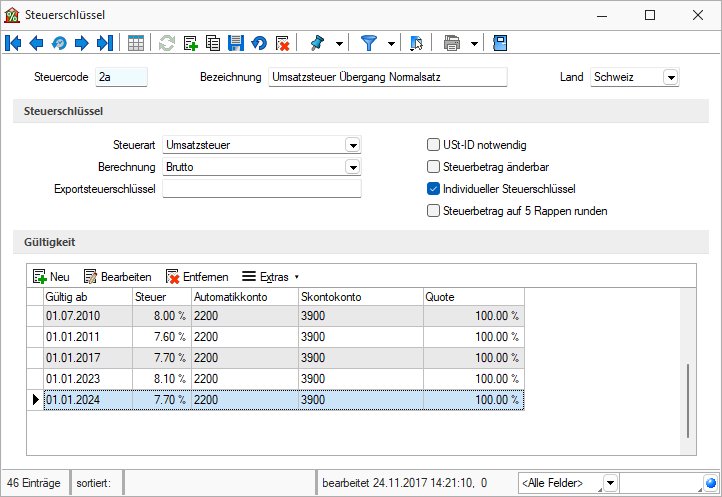Image resolution: width=722 pixels, height=497 pixels.
Task: Click the funnel filter icon
Action: pyautogui.click(x=369, y=43)
